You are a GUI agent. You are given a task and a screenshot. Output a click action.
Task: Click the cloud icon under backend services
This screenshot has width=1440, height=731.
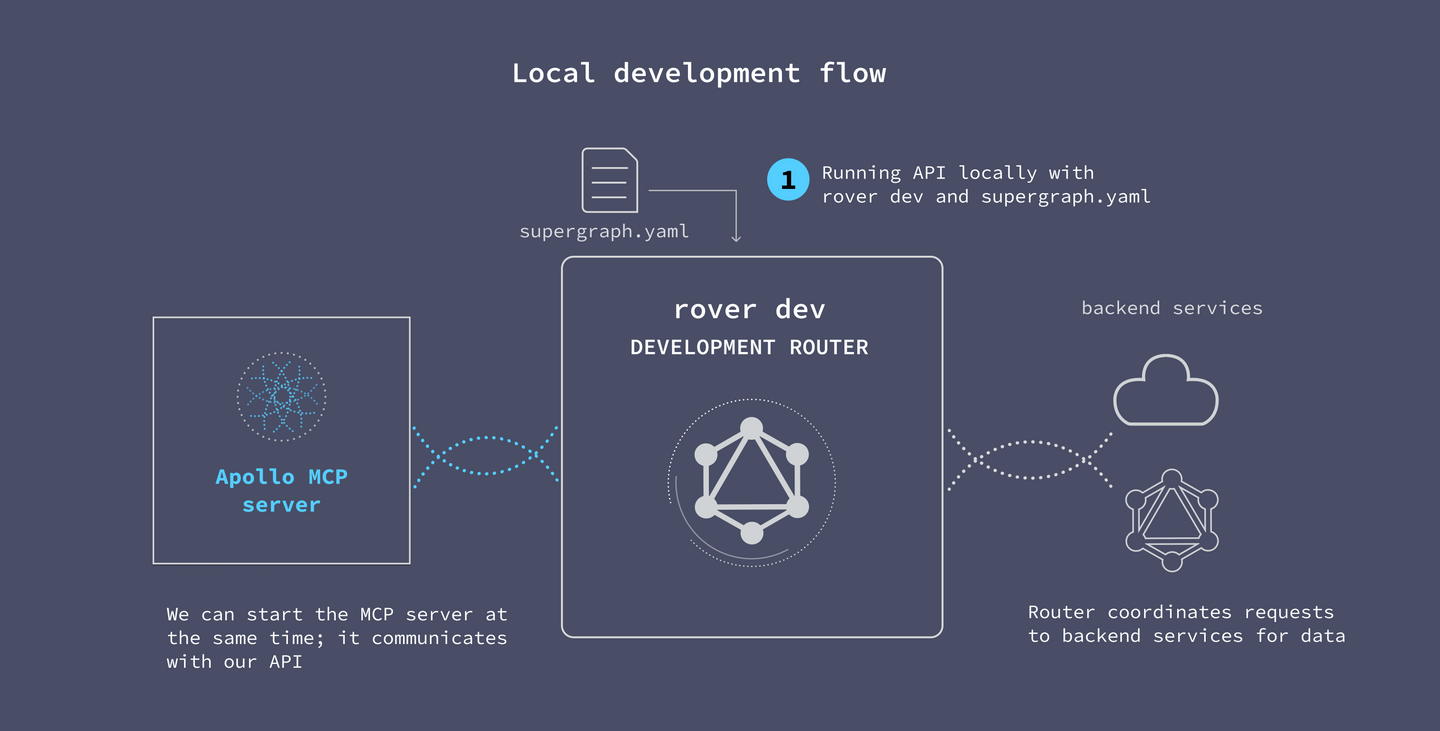pyautogui.click(x=1165, y=390)
